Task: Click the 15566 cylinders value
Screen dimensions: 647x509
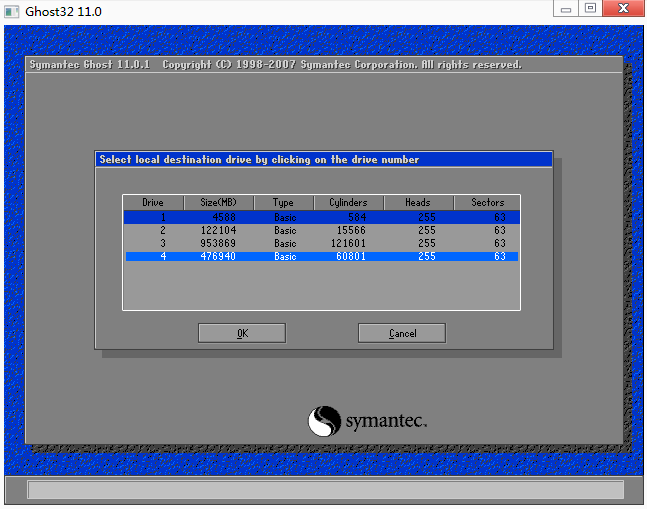Action: [351, 230]
